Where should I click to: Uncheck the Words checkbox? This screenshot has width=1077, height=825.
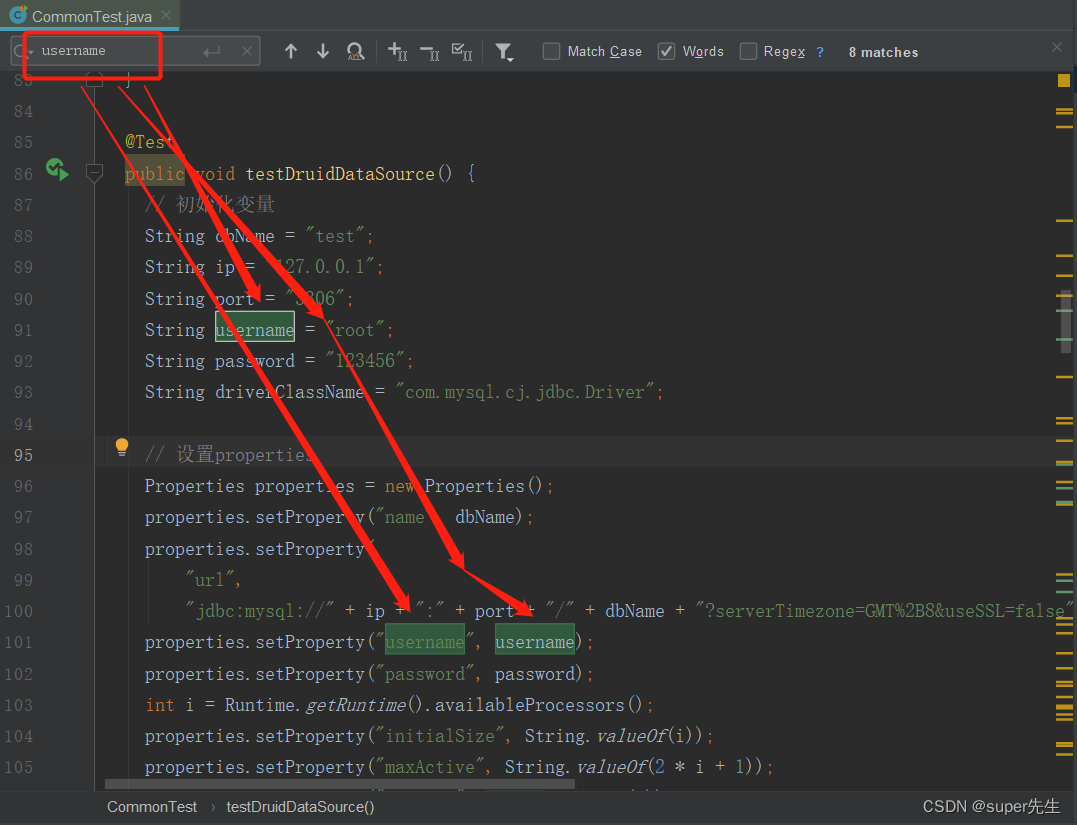[x=666, y=52]
